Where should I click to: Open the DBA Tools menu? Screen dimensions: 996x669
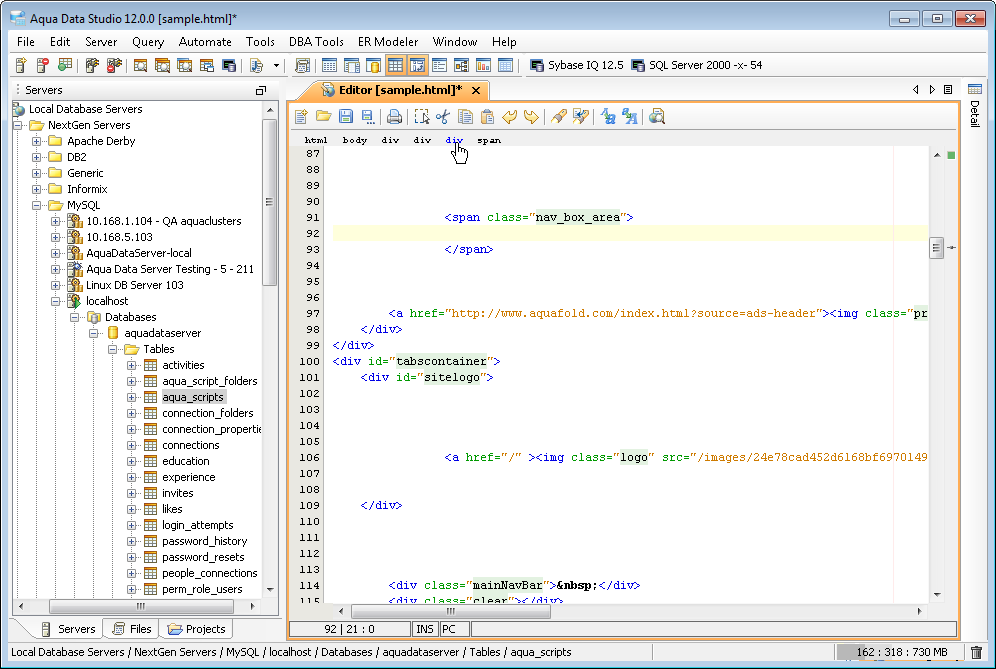pyautogui.click(x=316, y=42)
